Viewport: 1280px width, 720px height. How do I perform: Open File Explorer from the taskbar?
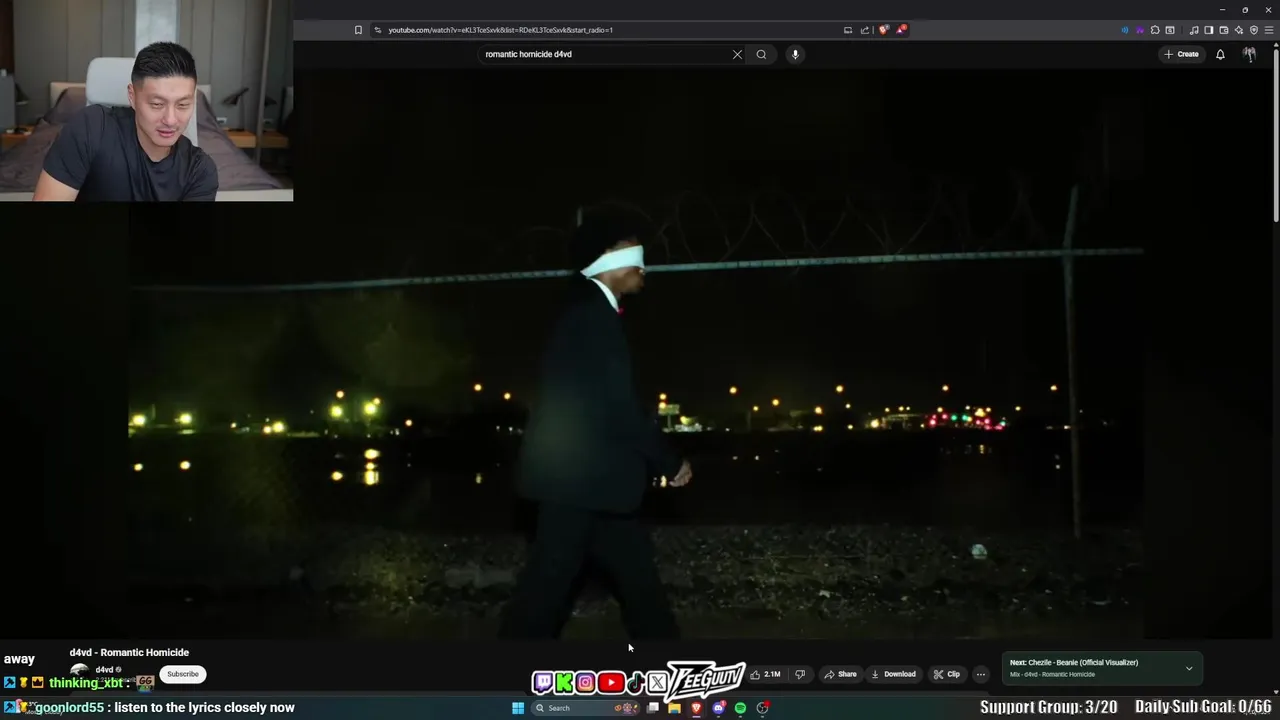pos(674,708)
